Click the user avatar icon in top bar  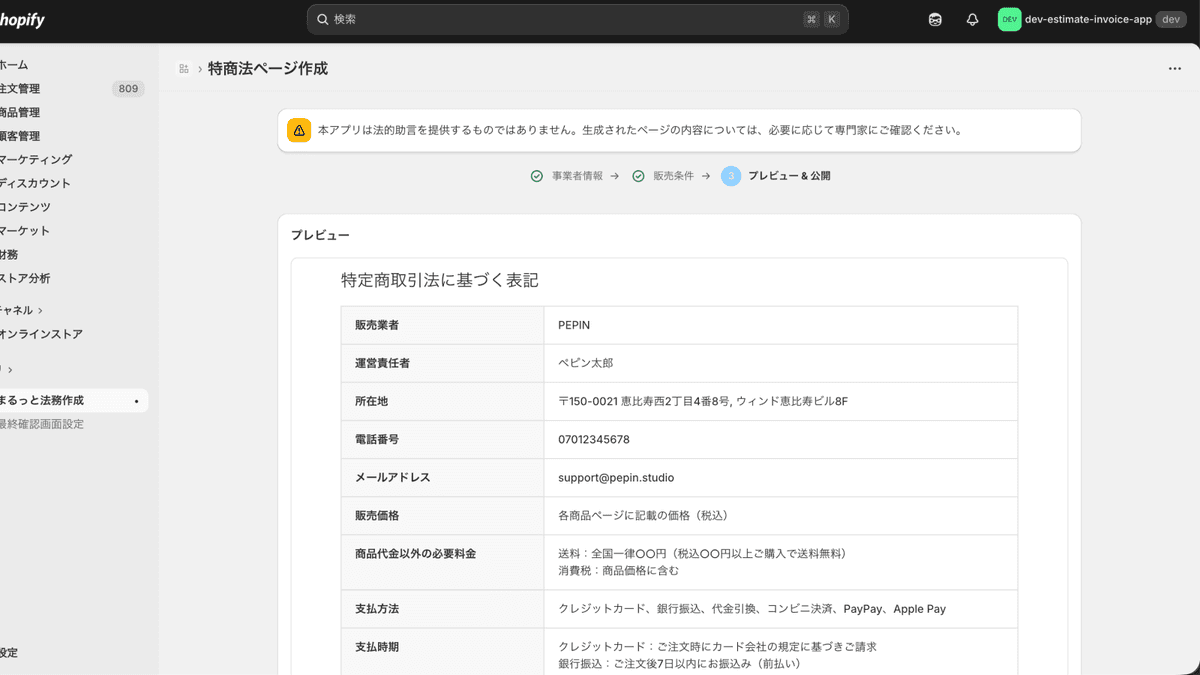[934, 19]
